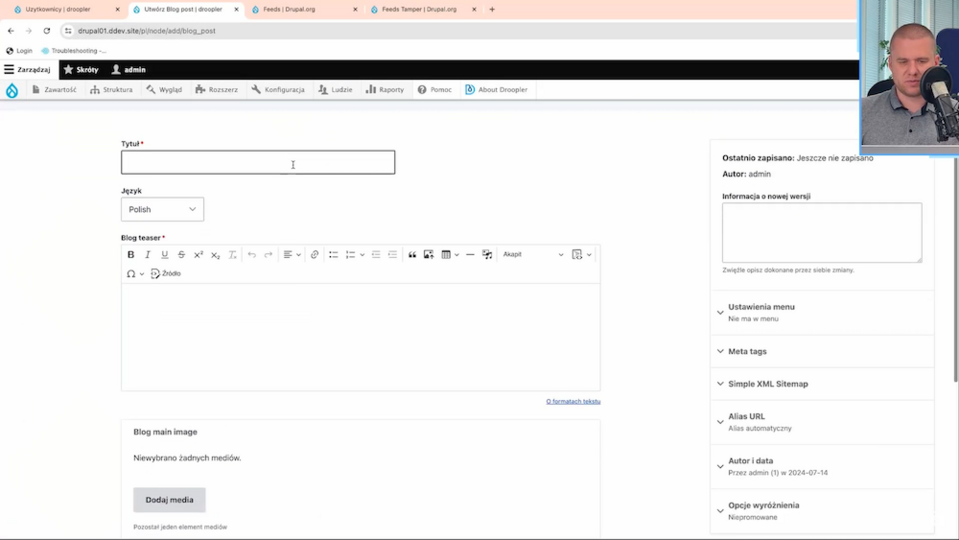Viewport: 959px width, 540px height.
Task: Open the O formatach tekstu link
Action: pos(573,401)
